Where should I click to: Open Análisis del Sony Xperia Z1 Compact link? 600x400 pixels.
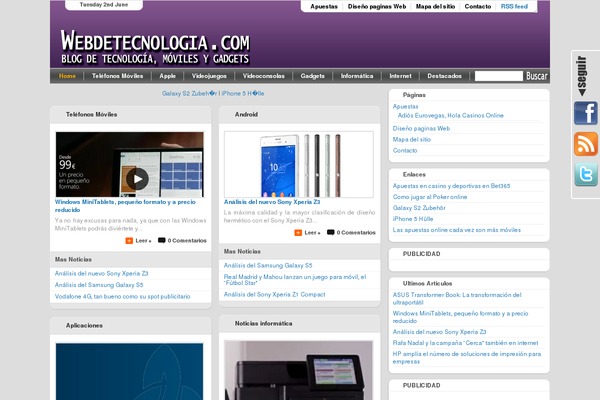pyautogui.click(x=275, y=294)
